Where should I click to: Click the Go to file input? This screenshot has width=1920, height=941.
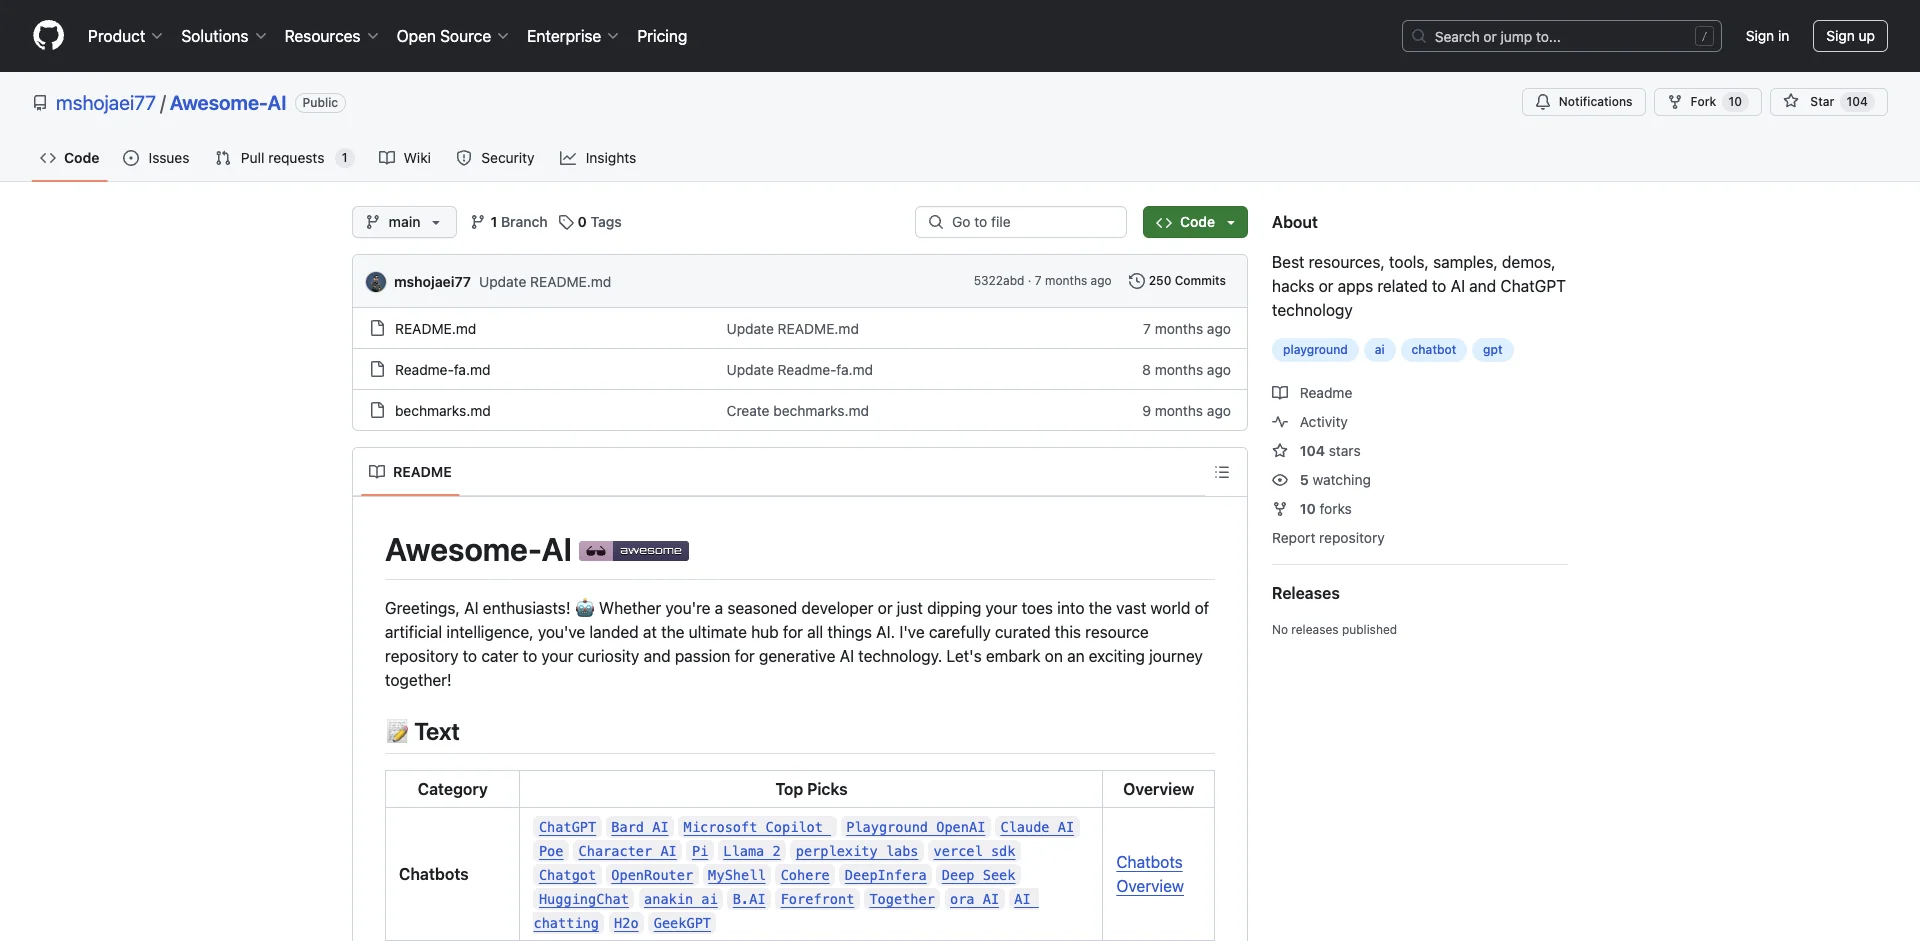pos(1021,222)
